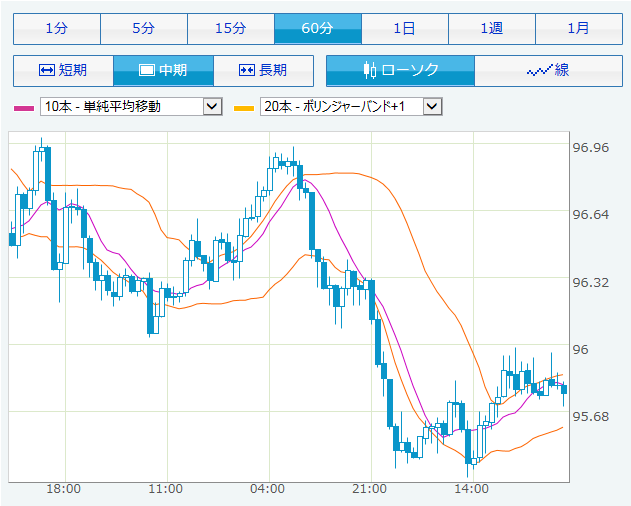
Task: Click the magenta indicator color swatch
Action: click(22, 107)
